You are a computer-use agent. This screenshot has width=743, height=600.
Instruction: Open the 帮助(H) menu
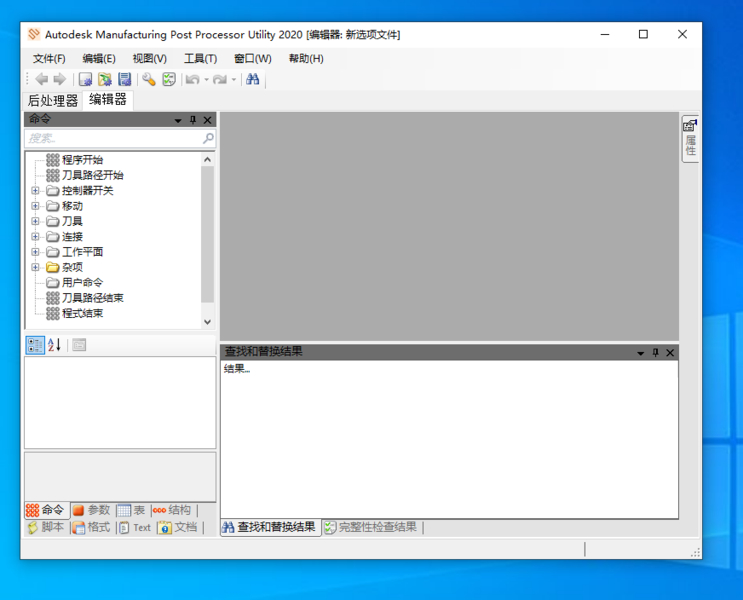306,59
